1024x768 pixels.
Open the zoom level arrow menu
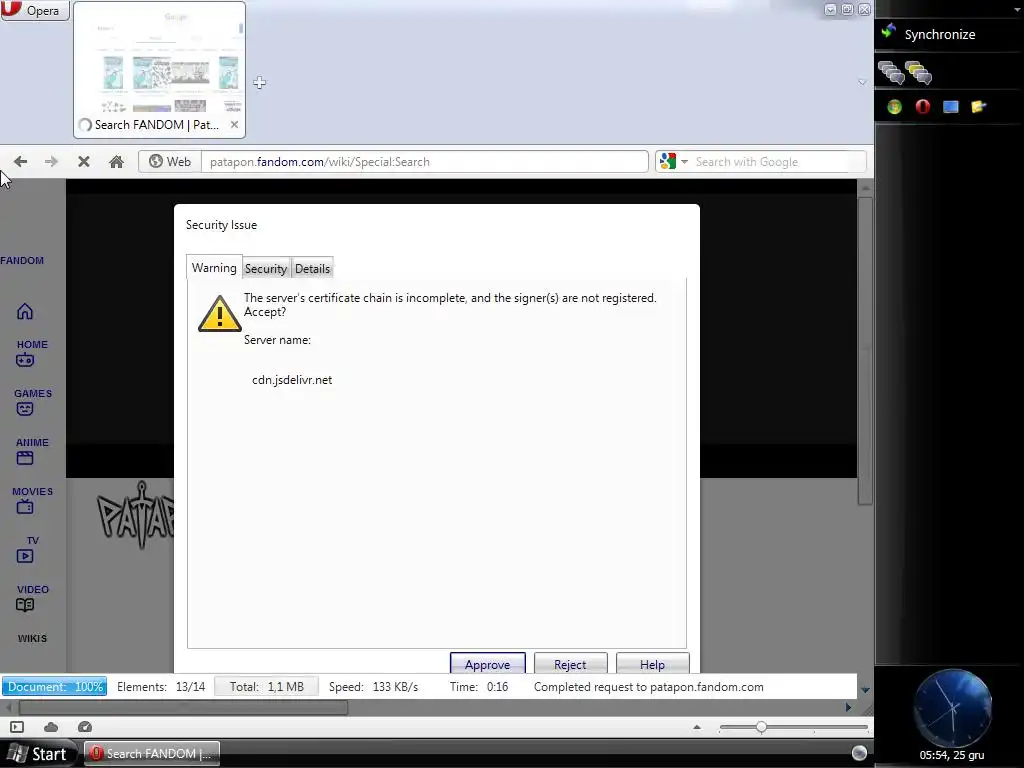(x=697, y=727)
